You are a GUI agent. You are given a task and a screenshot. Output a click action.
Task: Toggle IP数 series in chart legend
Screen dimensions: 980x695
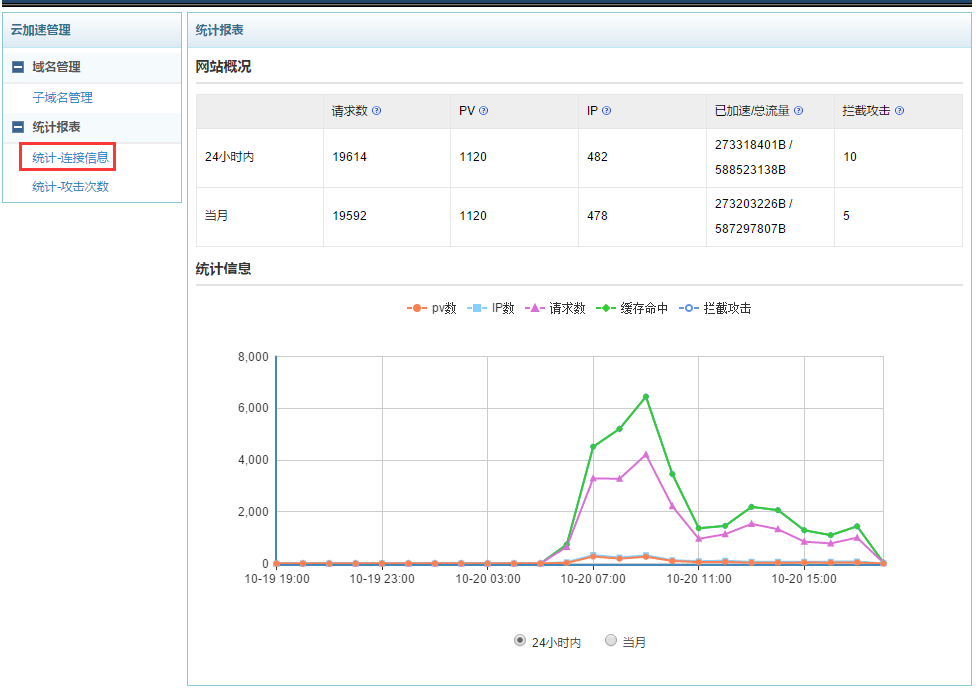click(492, 308)
